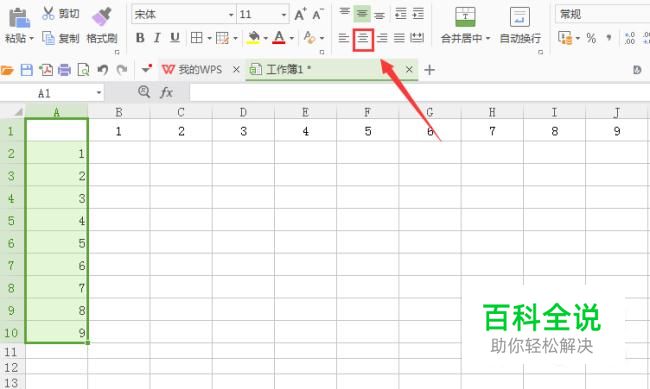Close the 我的WPS tab
Viewport: 650px width, 389px height.
click(236, 70)
